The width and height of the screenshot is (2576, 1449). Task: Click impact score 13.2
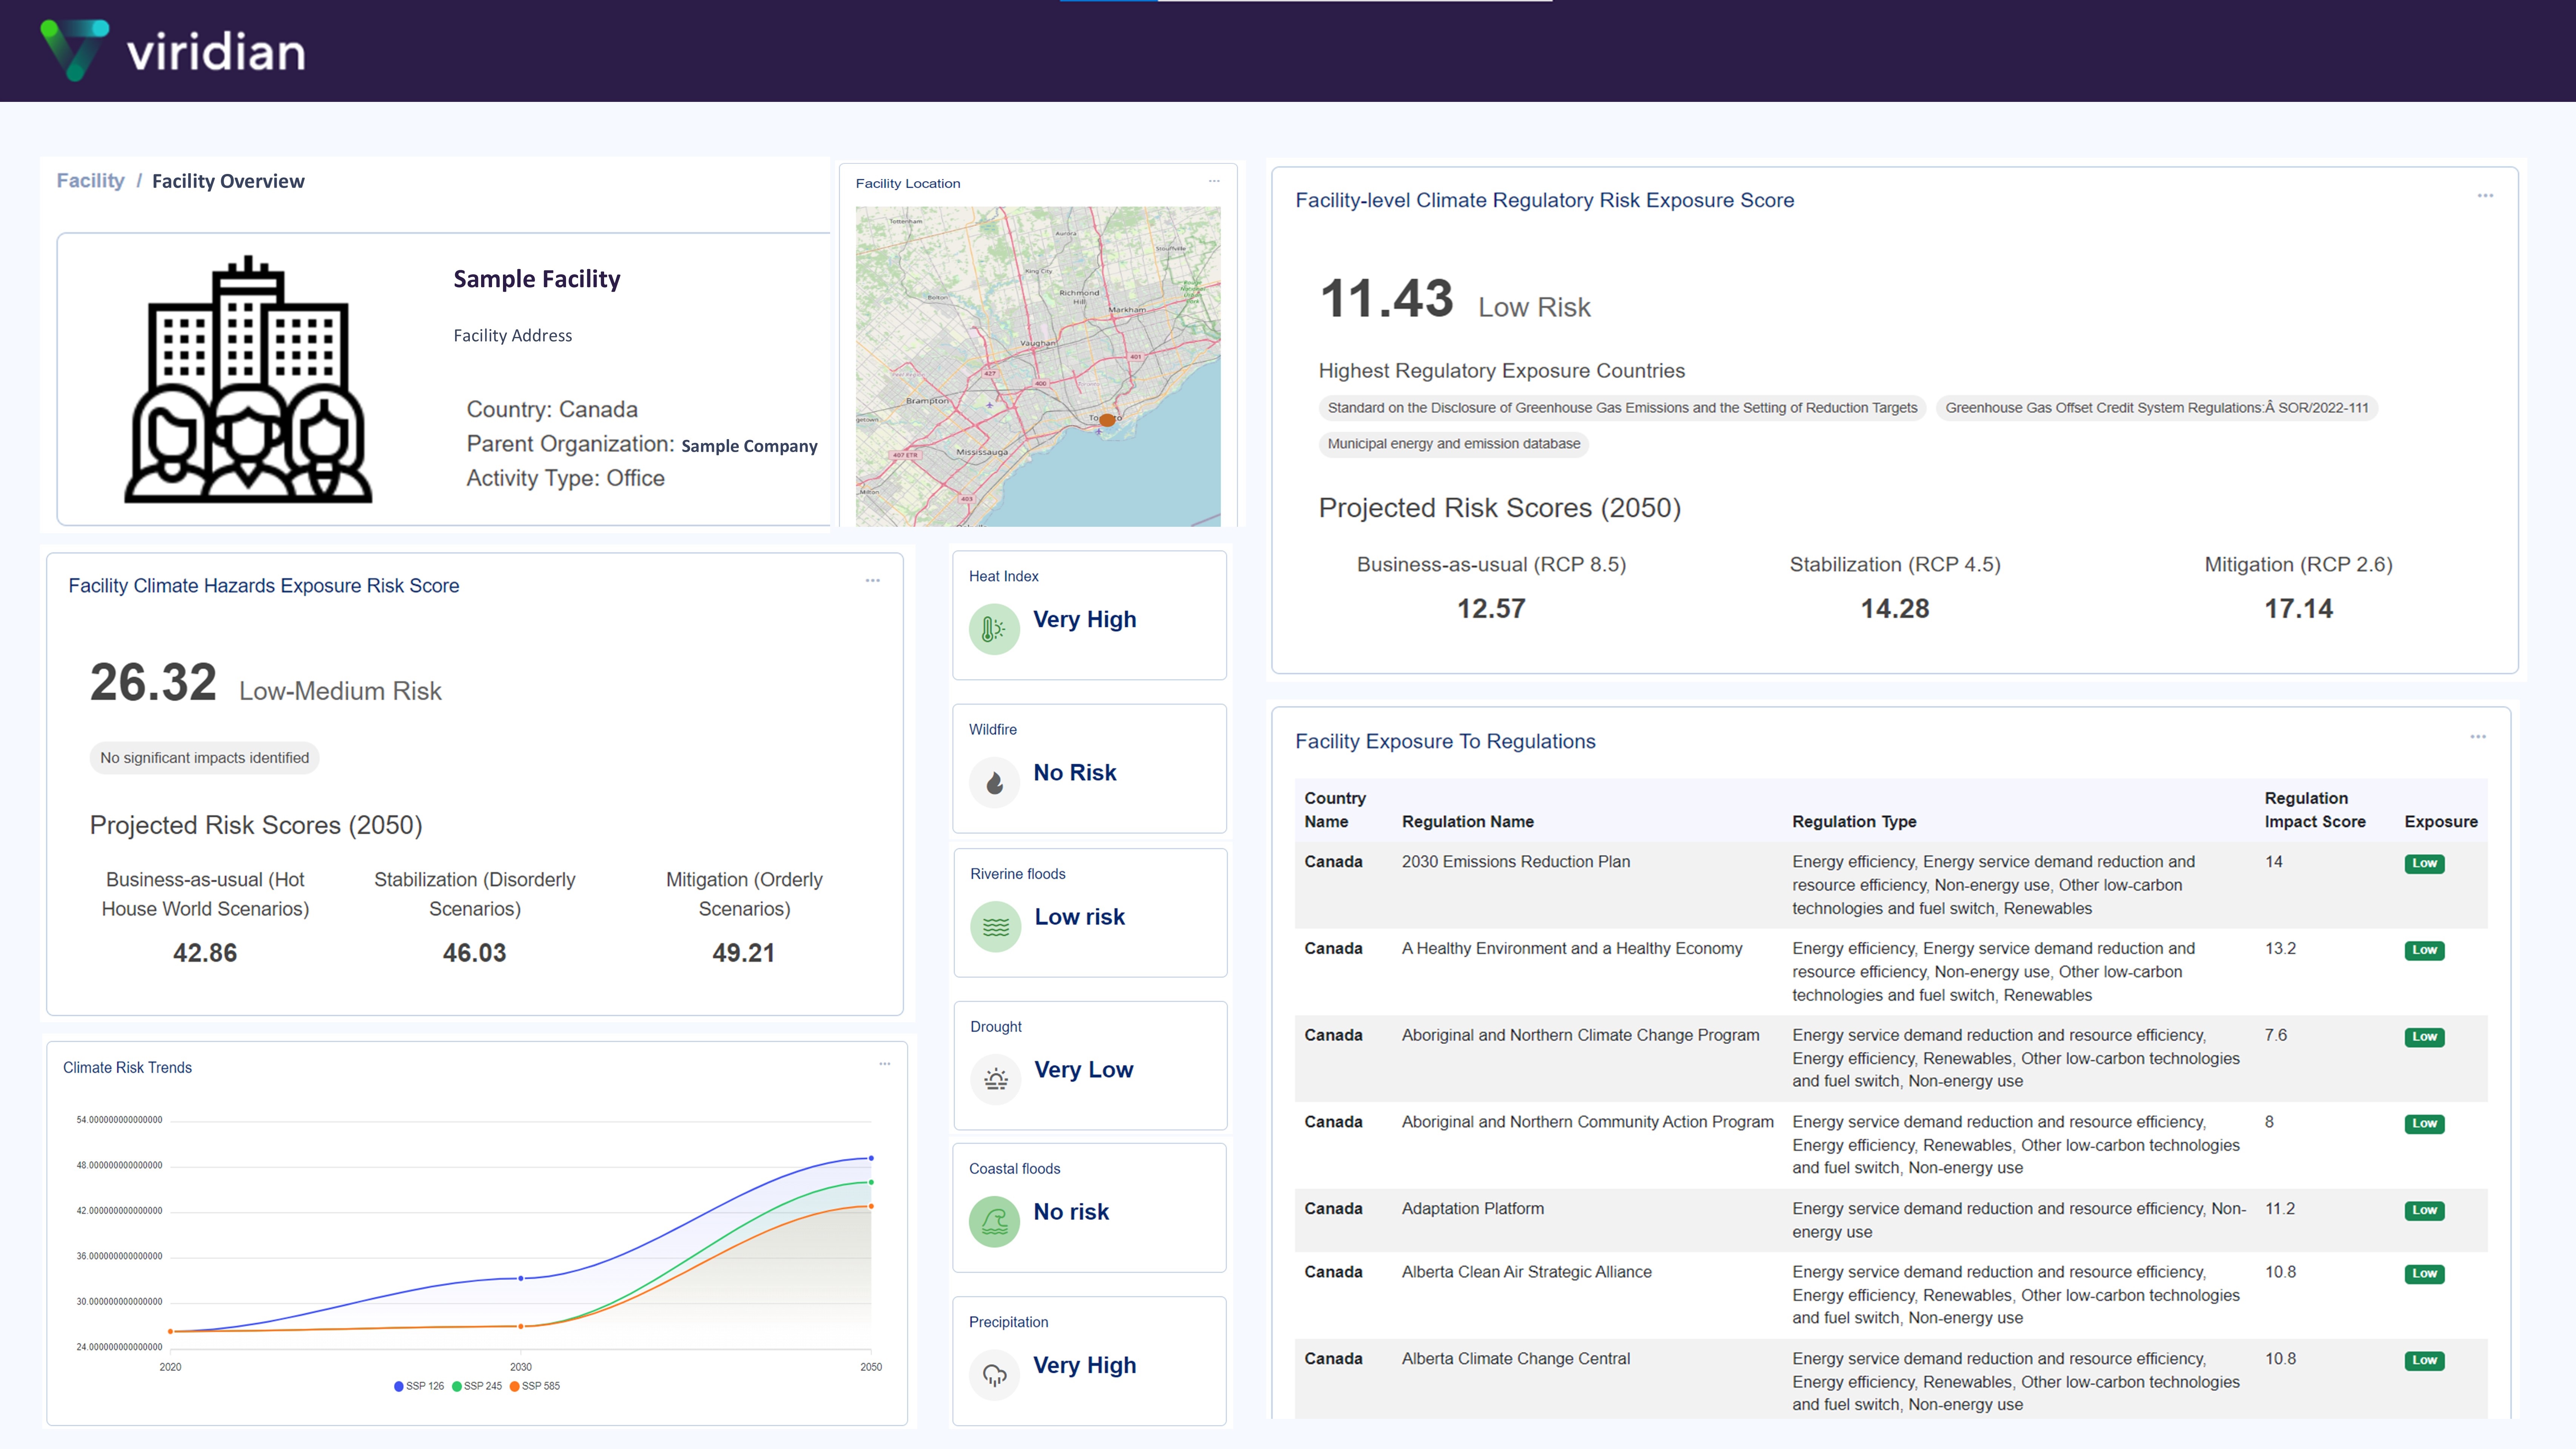tap(2280, 949)
